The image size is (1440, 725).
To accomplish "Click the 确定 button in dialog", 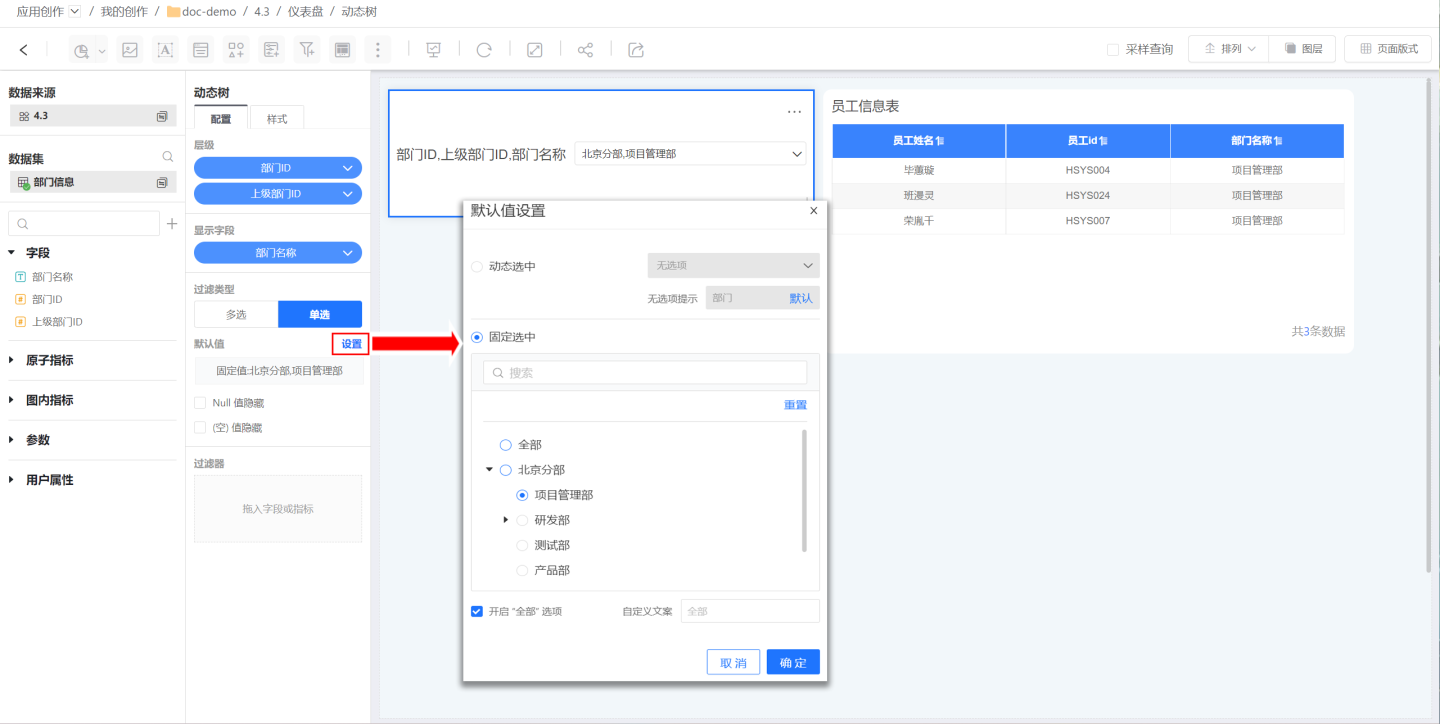I will tap(793, 662).
